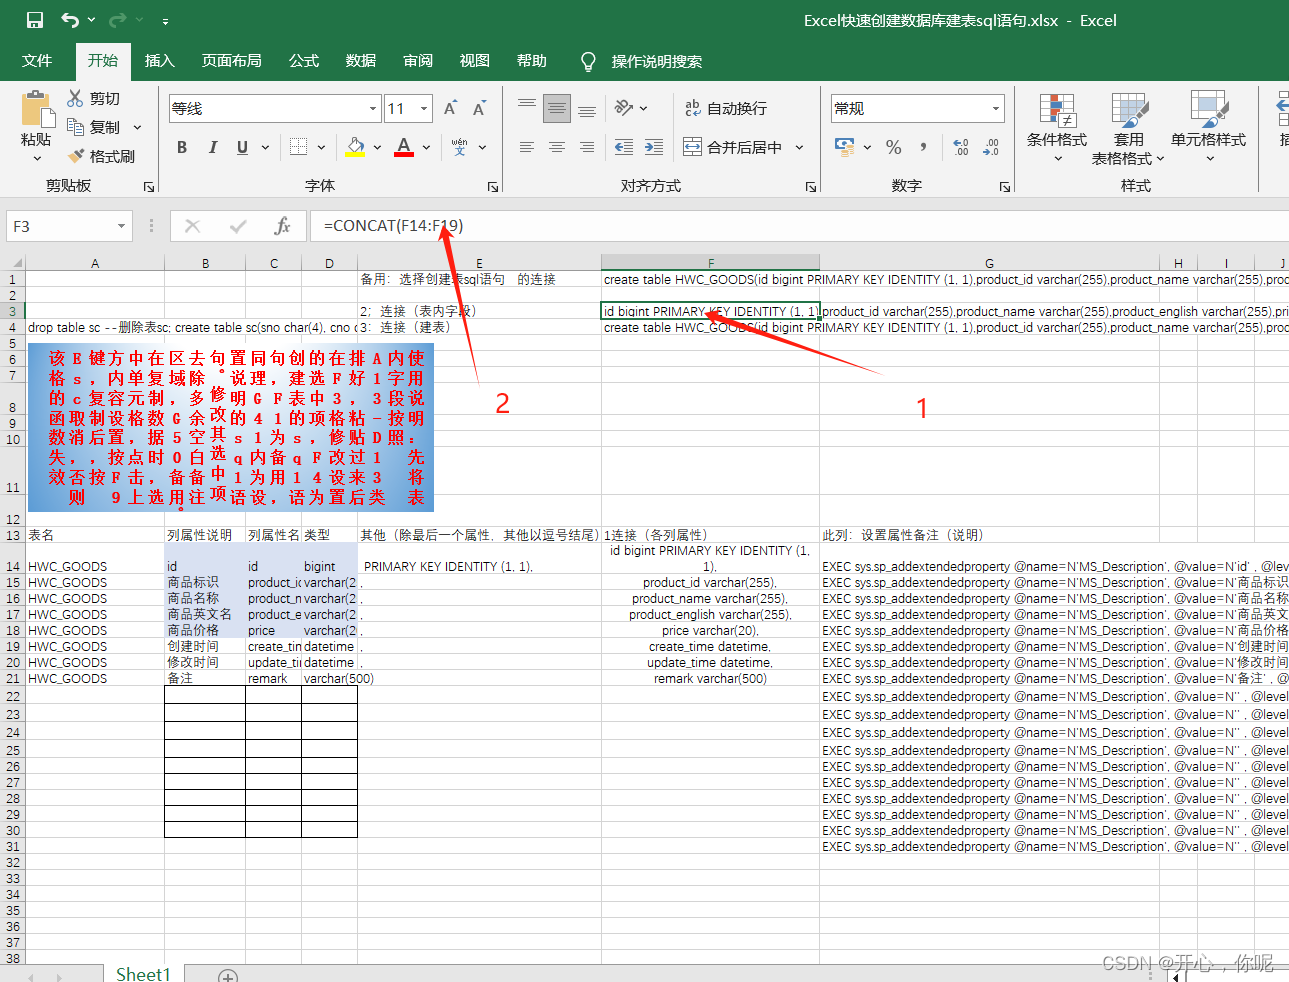Toggle Italic formatting
The width and height of the screenshot is (1289, 982).
tap(212, 147)
